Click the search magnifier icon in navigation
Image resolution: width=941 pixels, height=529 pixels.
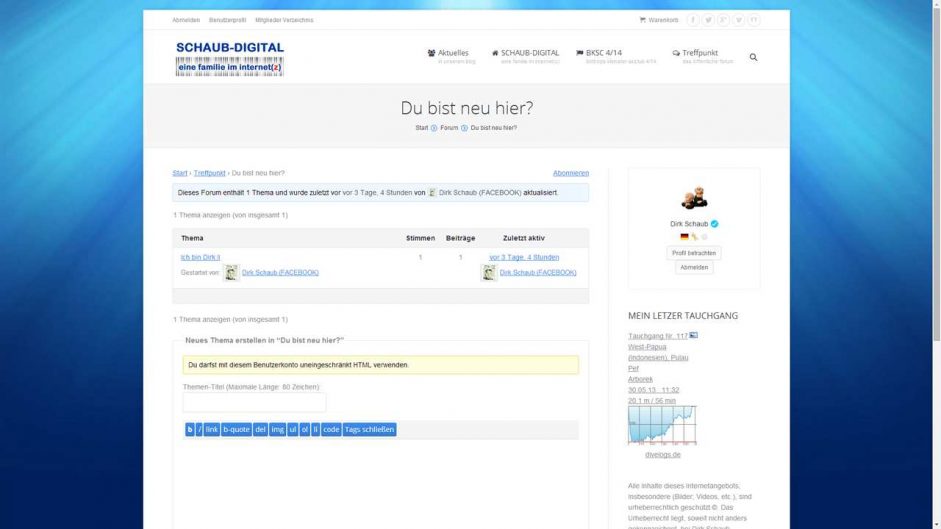pos(753,57)
